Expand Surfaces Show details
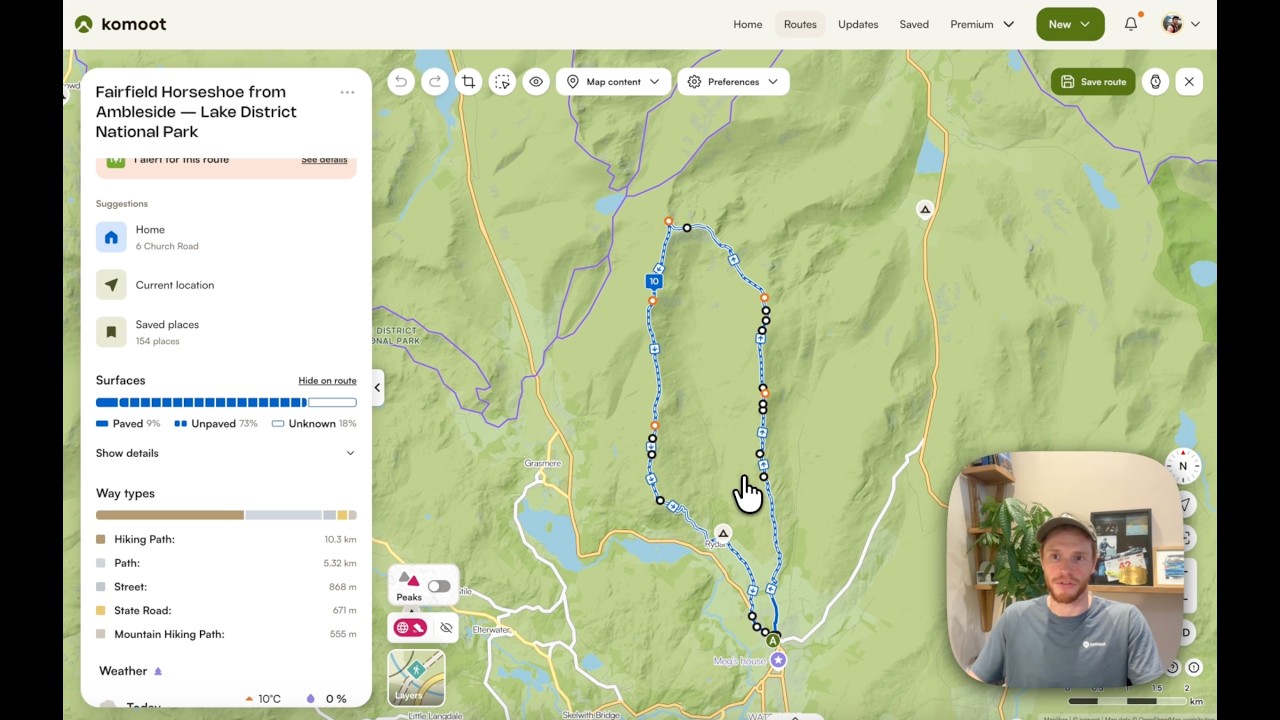This screenshot has width=1280, height=720. [x=226, y=453]
